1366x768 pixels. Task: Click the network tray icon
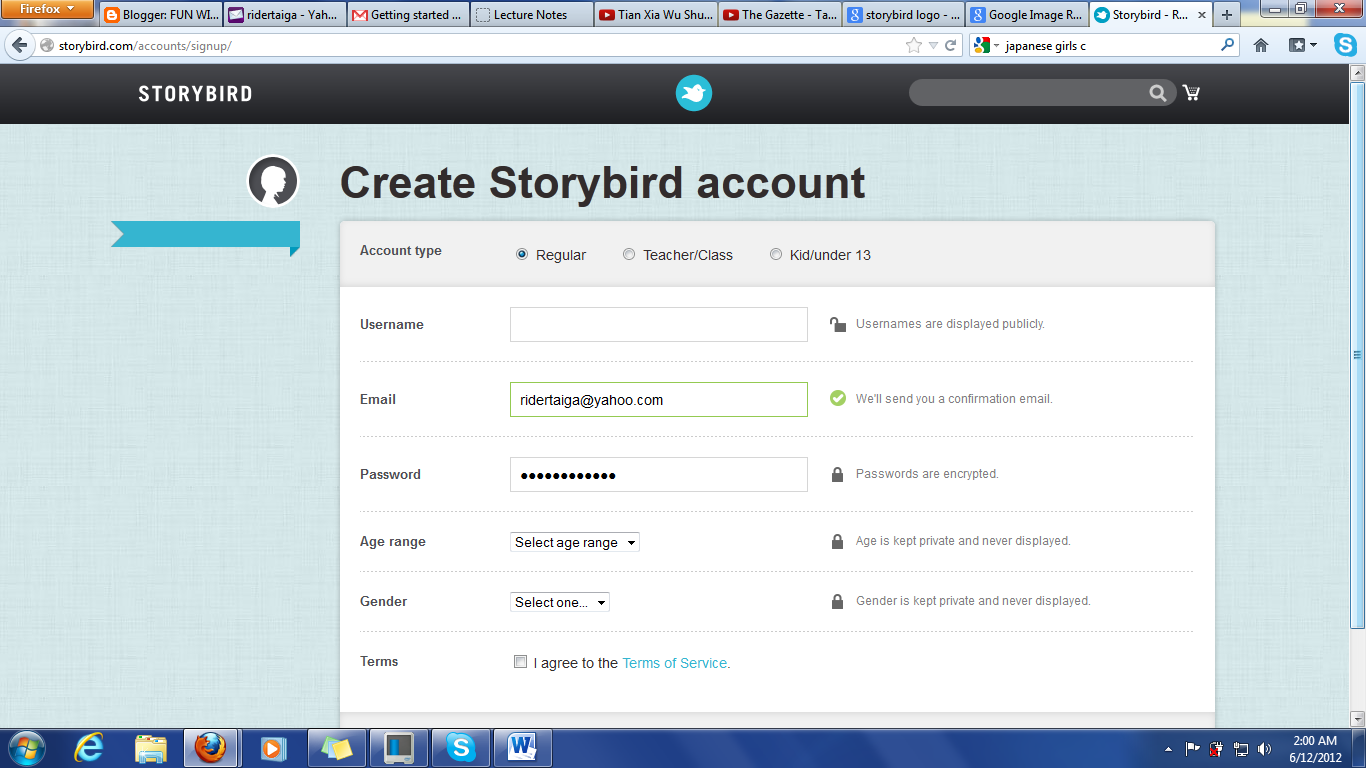click(x=1240, y=748)
